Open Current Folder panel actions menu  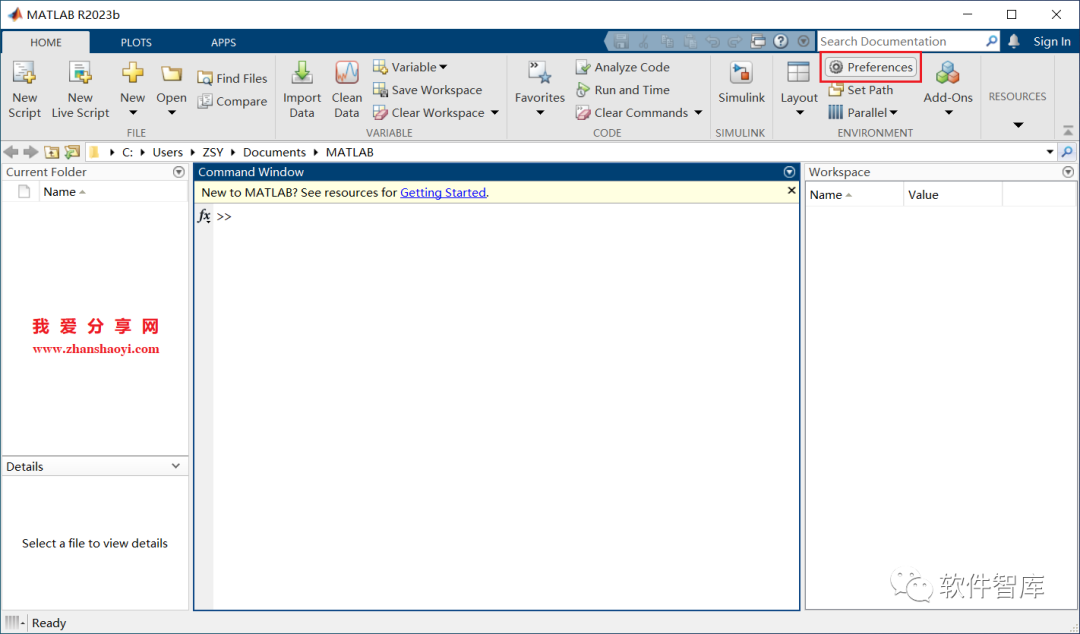point(178,172)
